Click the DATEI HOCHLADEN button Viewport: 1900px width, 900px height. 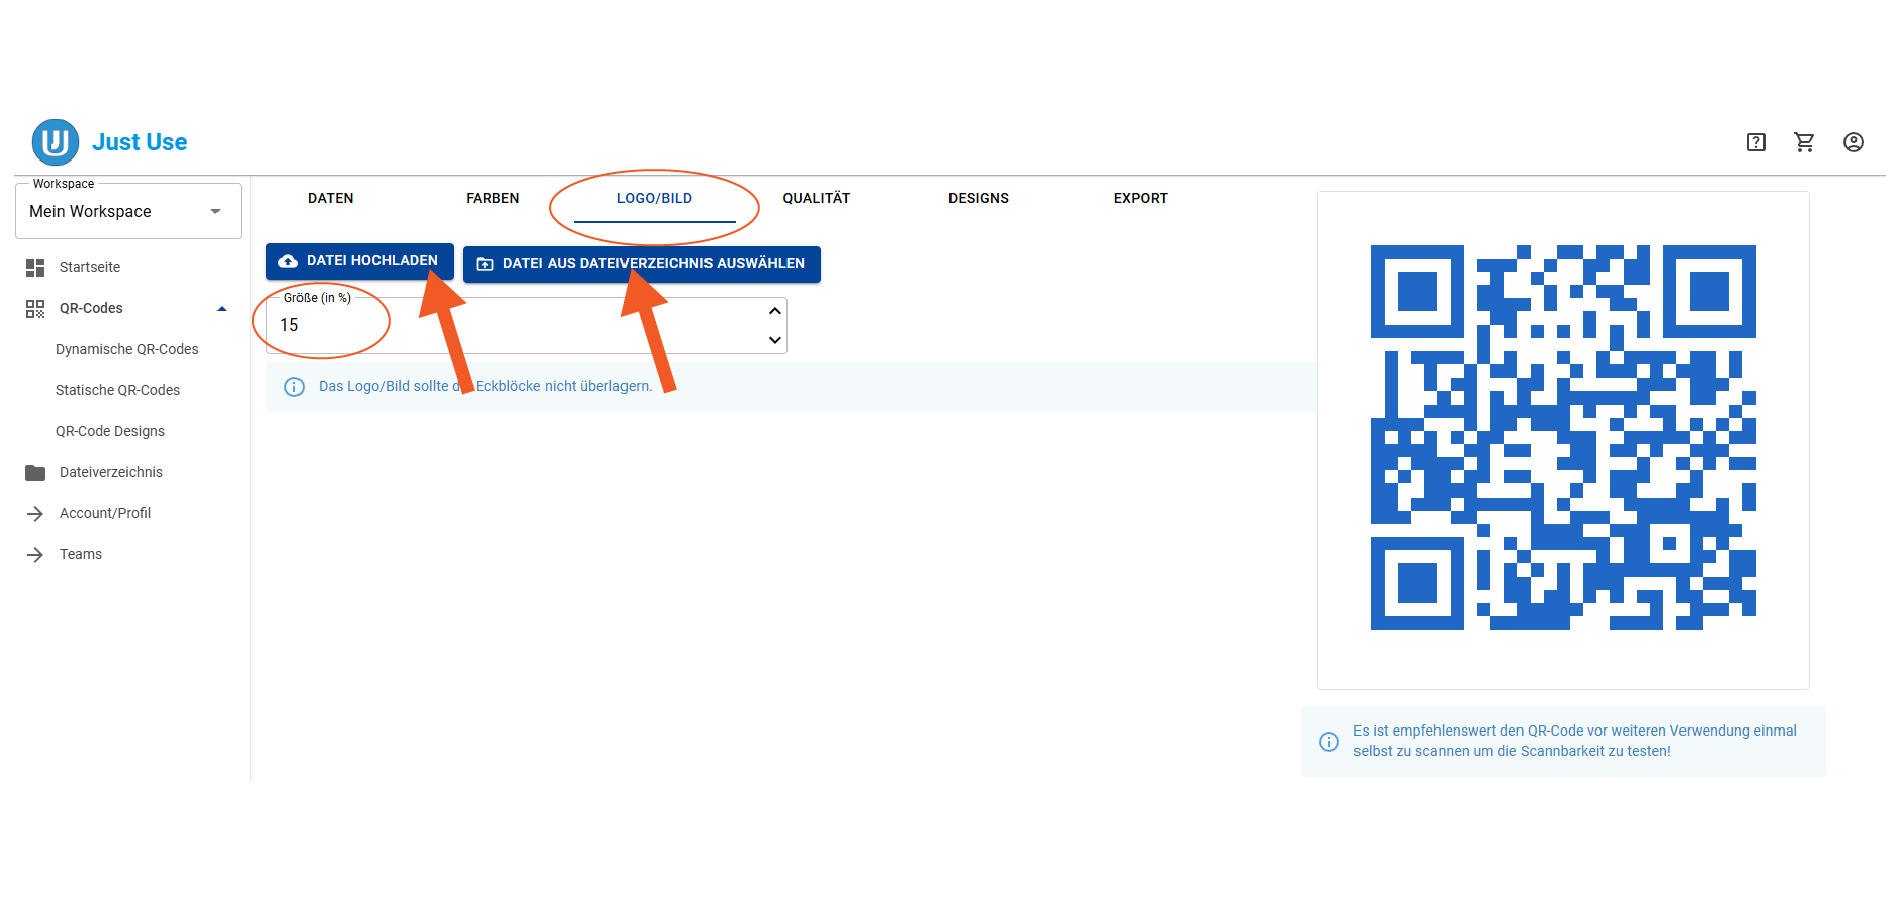click(x=360, y=261)
